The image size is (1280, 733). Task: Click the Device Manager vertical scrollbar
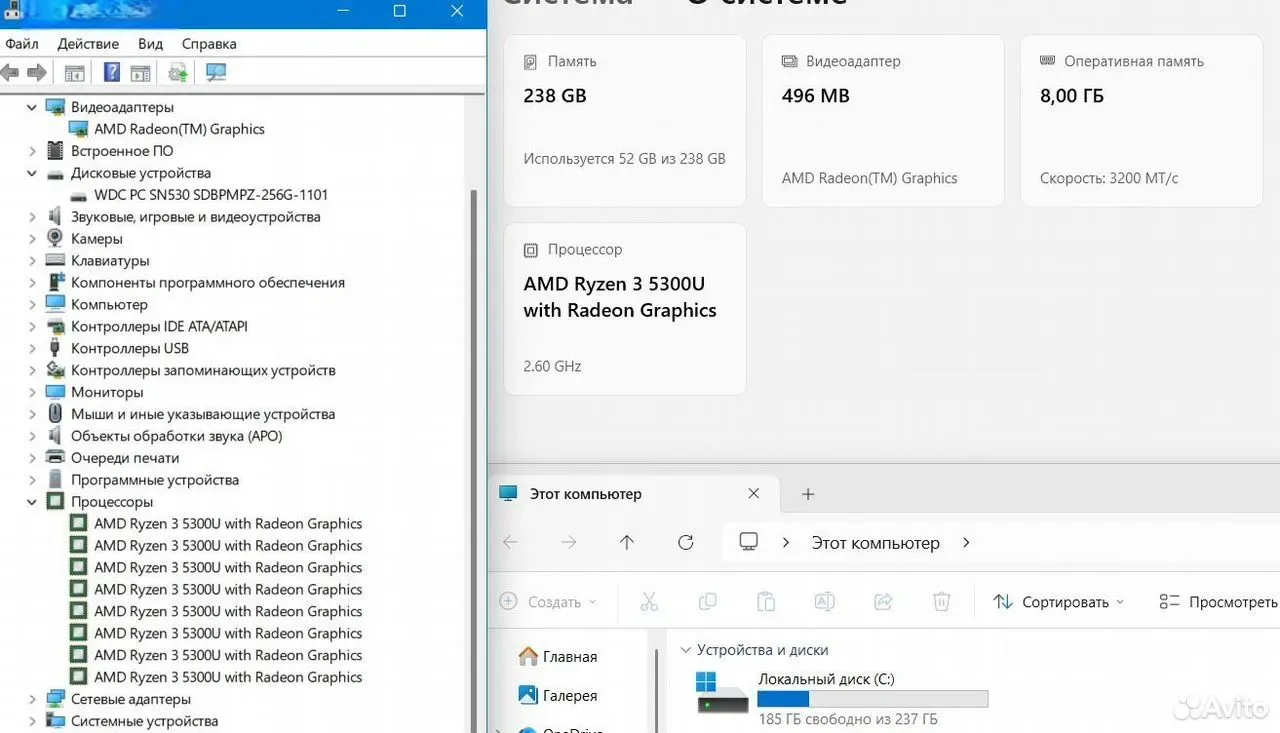474,460
